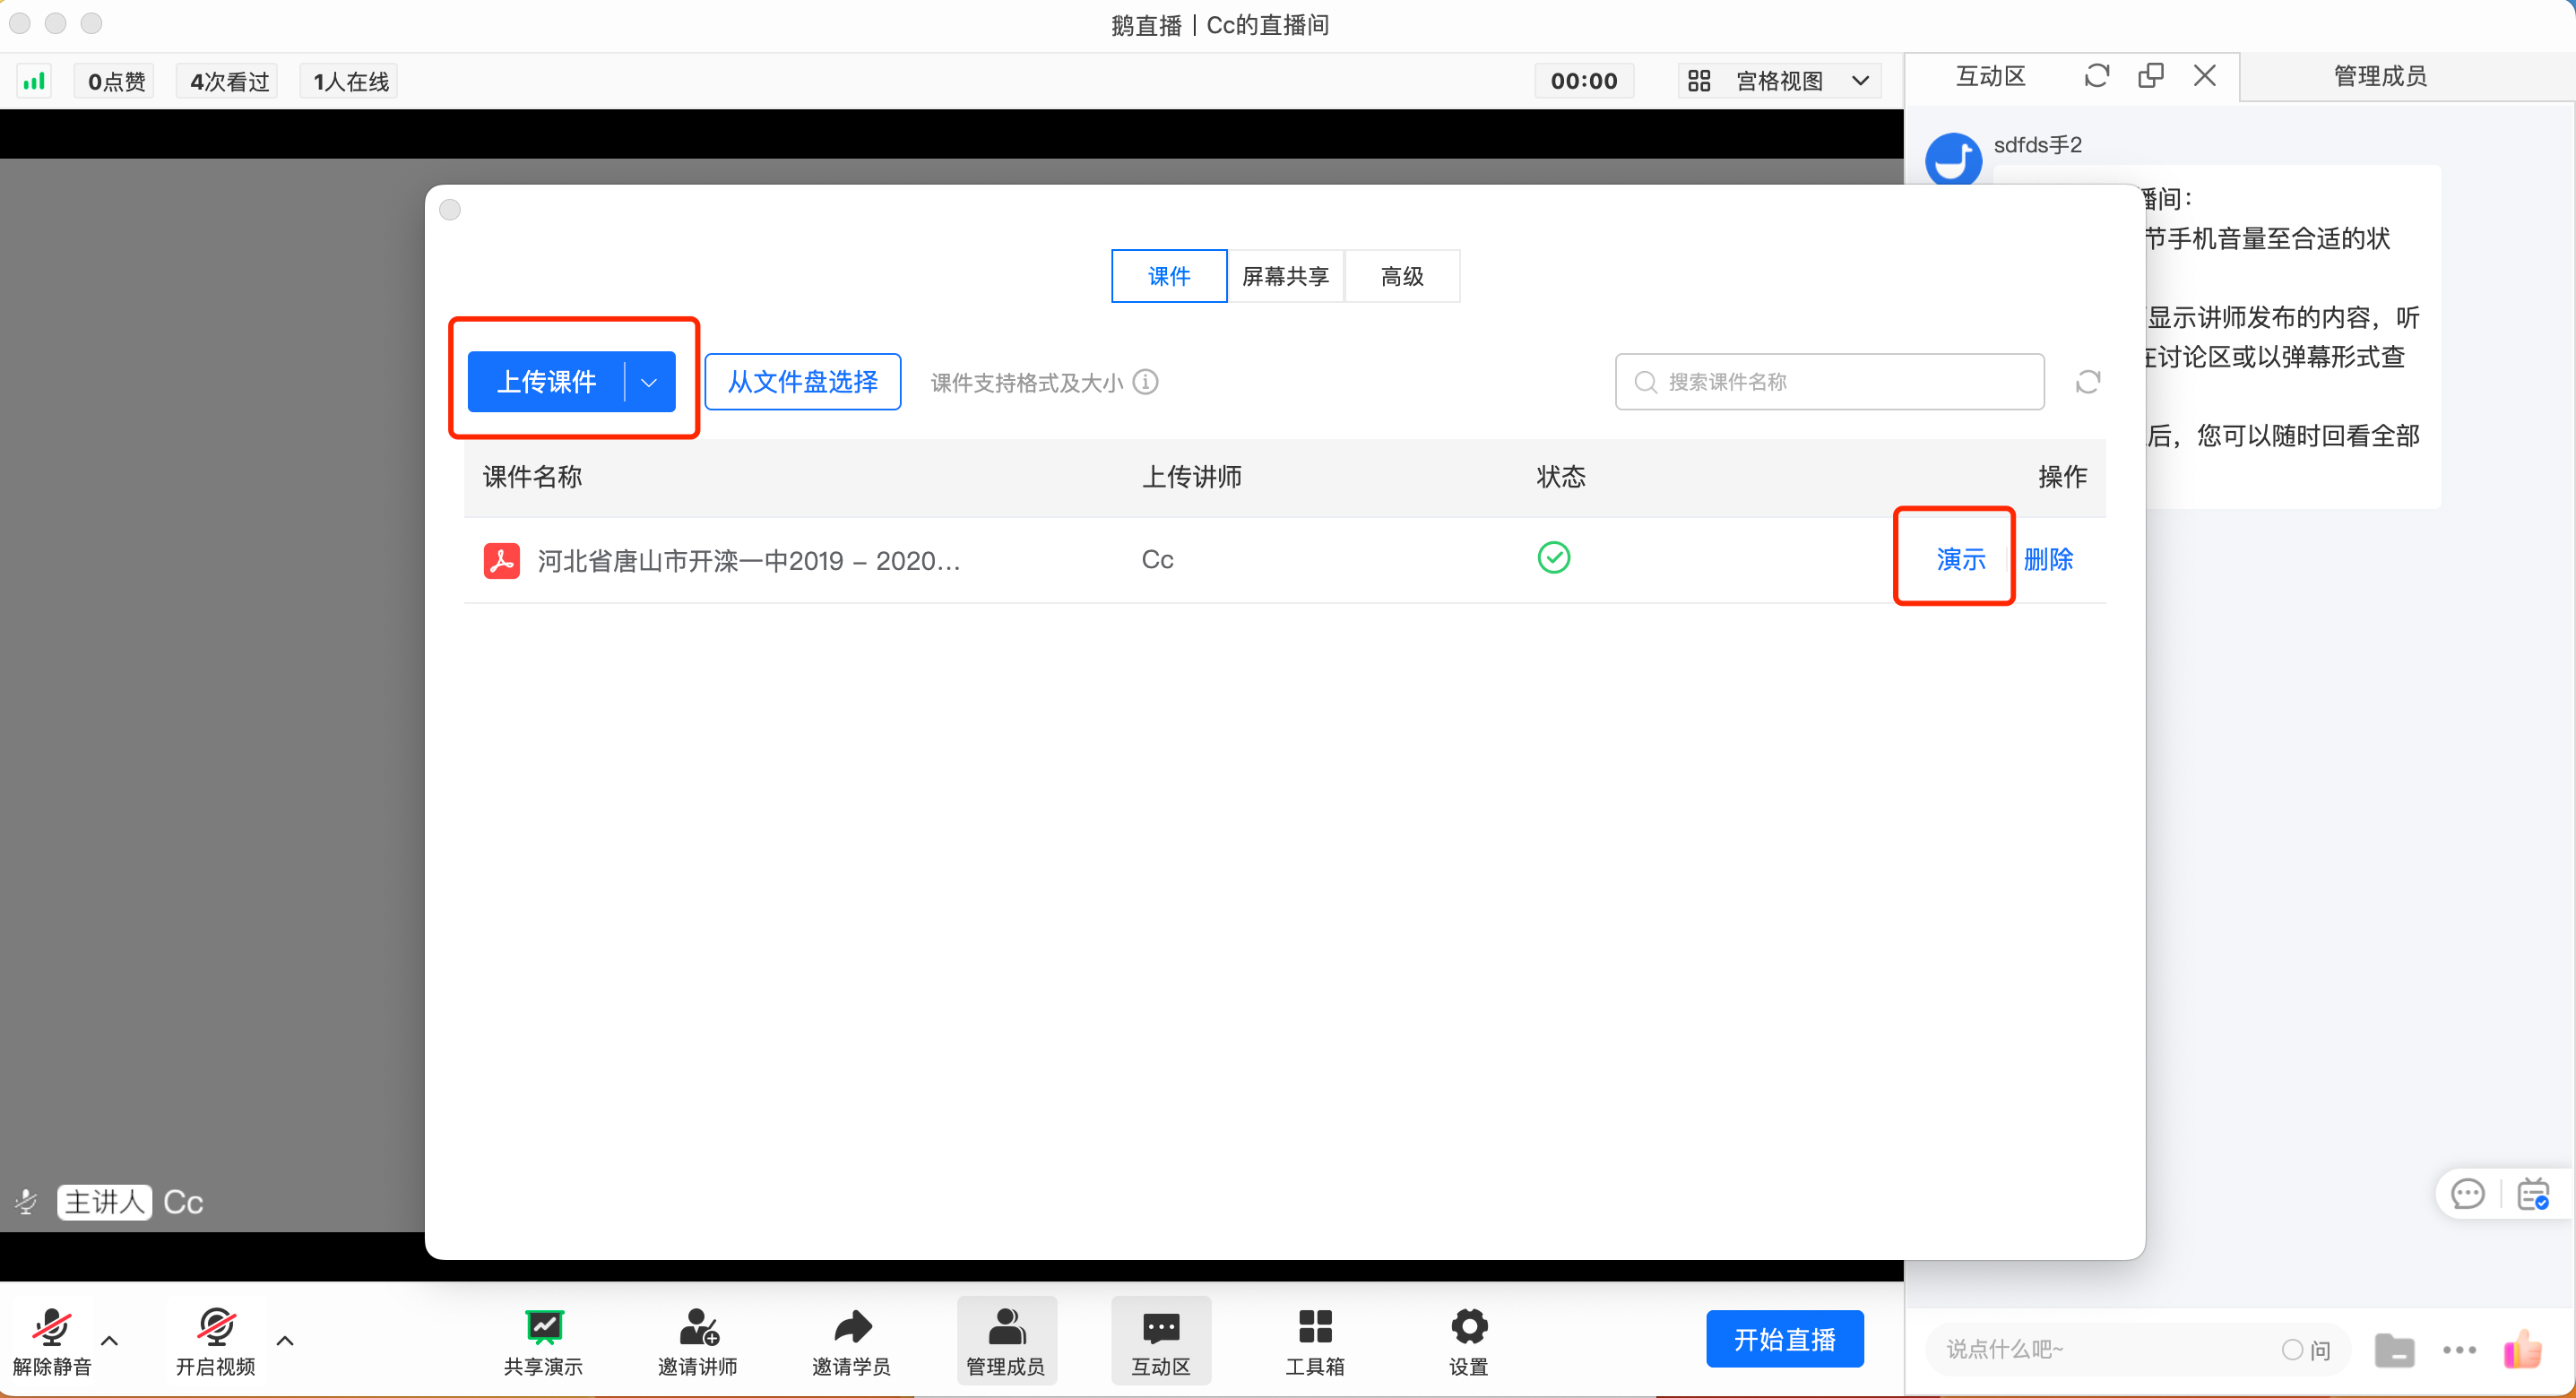Switch to the 屏幕共享 tab
Screen dimensions: 2576x1398
point(1285,276)
